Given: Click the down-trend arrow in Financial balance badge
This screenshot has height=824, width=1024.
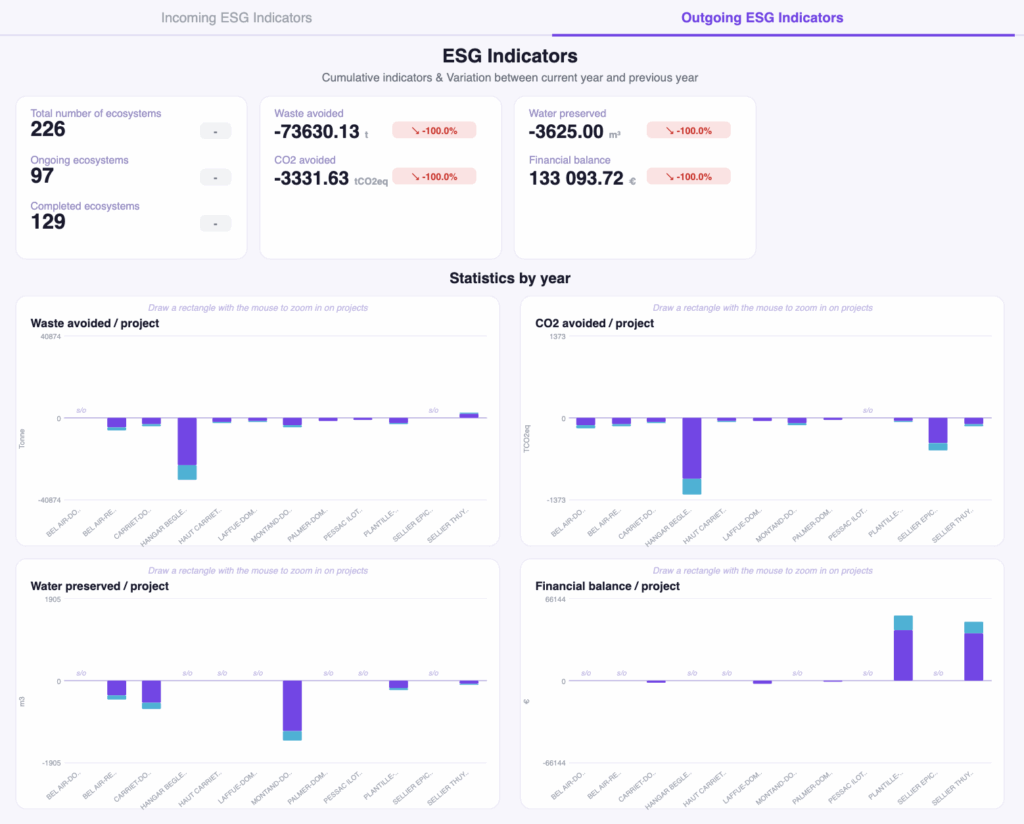Looking at the screenshot, I should [657, 176].
